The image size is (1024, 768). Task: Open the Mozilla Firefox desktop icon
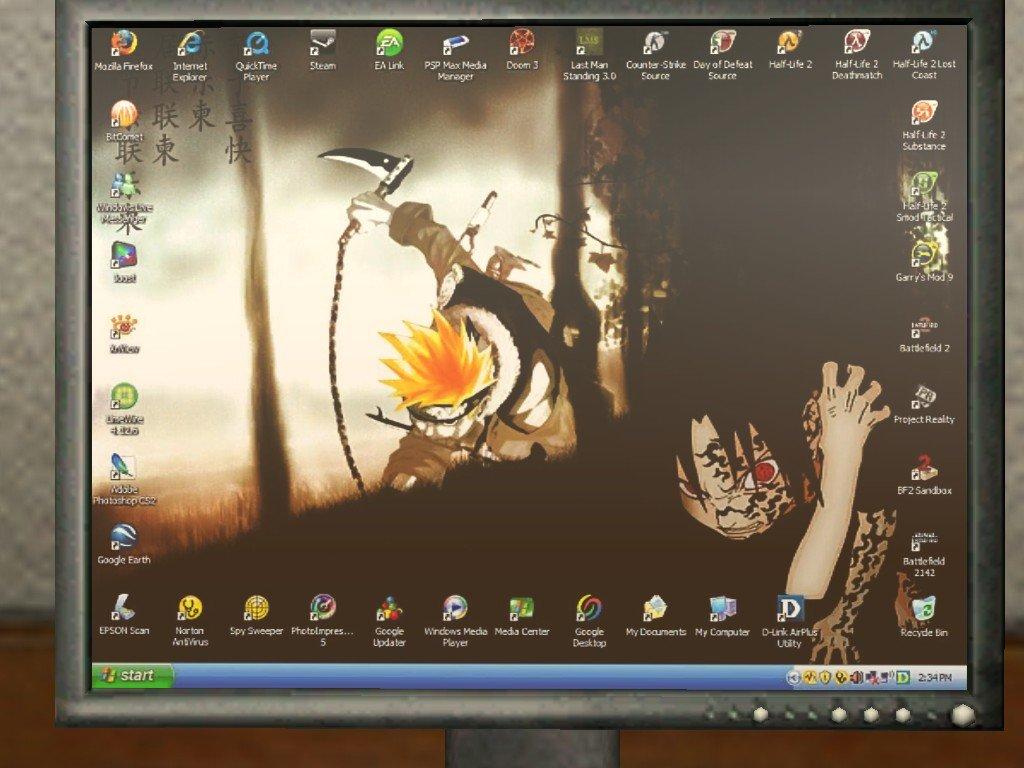pyautogui.click(x=124, y=44)
